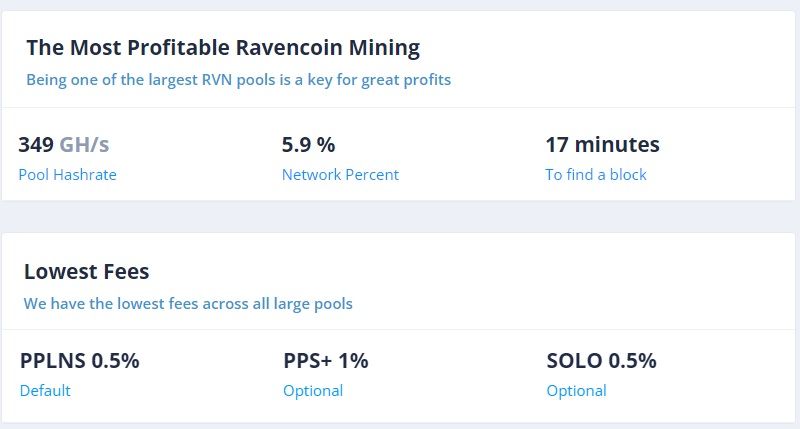Select the Pool Hashrate label
This screenshot has height=429, width=800.
point(67,175)
